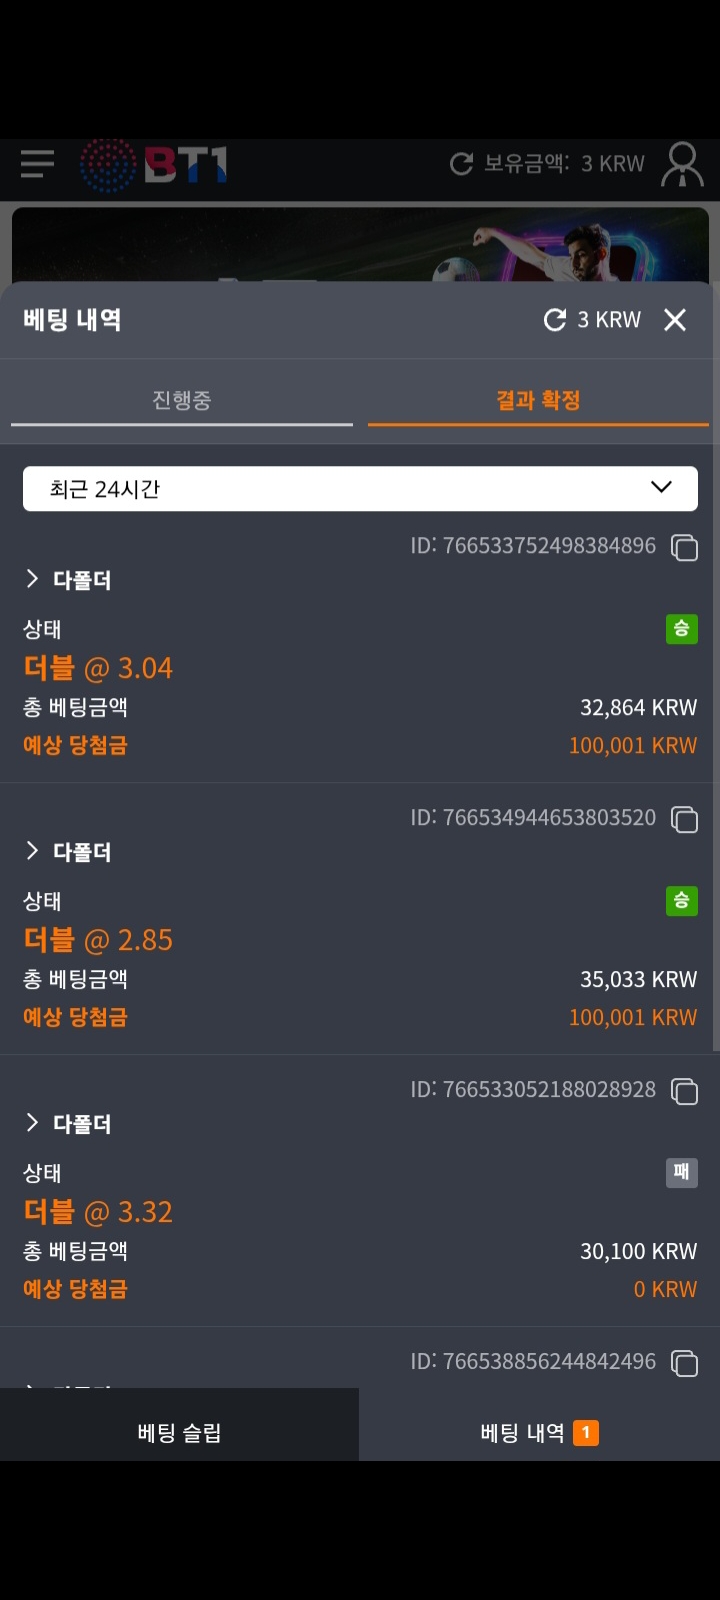Open 베팅 내역 bottom button
The width and height of the screenshot is (720, 1600).
pyautogui.click(x=538, y=1432)
